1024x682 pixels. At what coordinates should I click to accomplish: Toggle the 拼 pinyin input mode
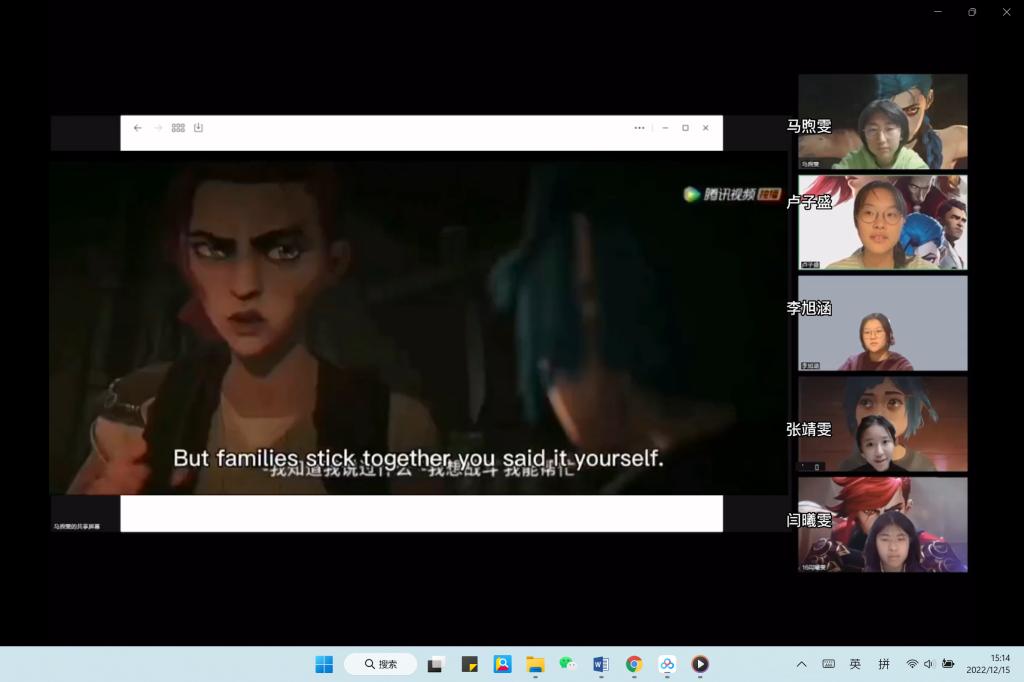884,664
